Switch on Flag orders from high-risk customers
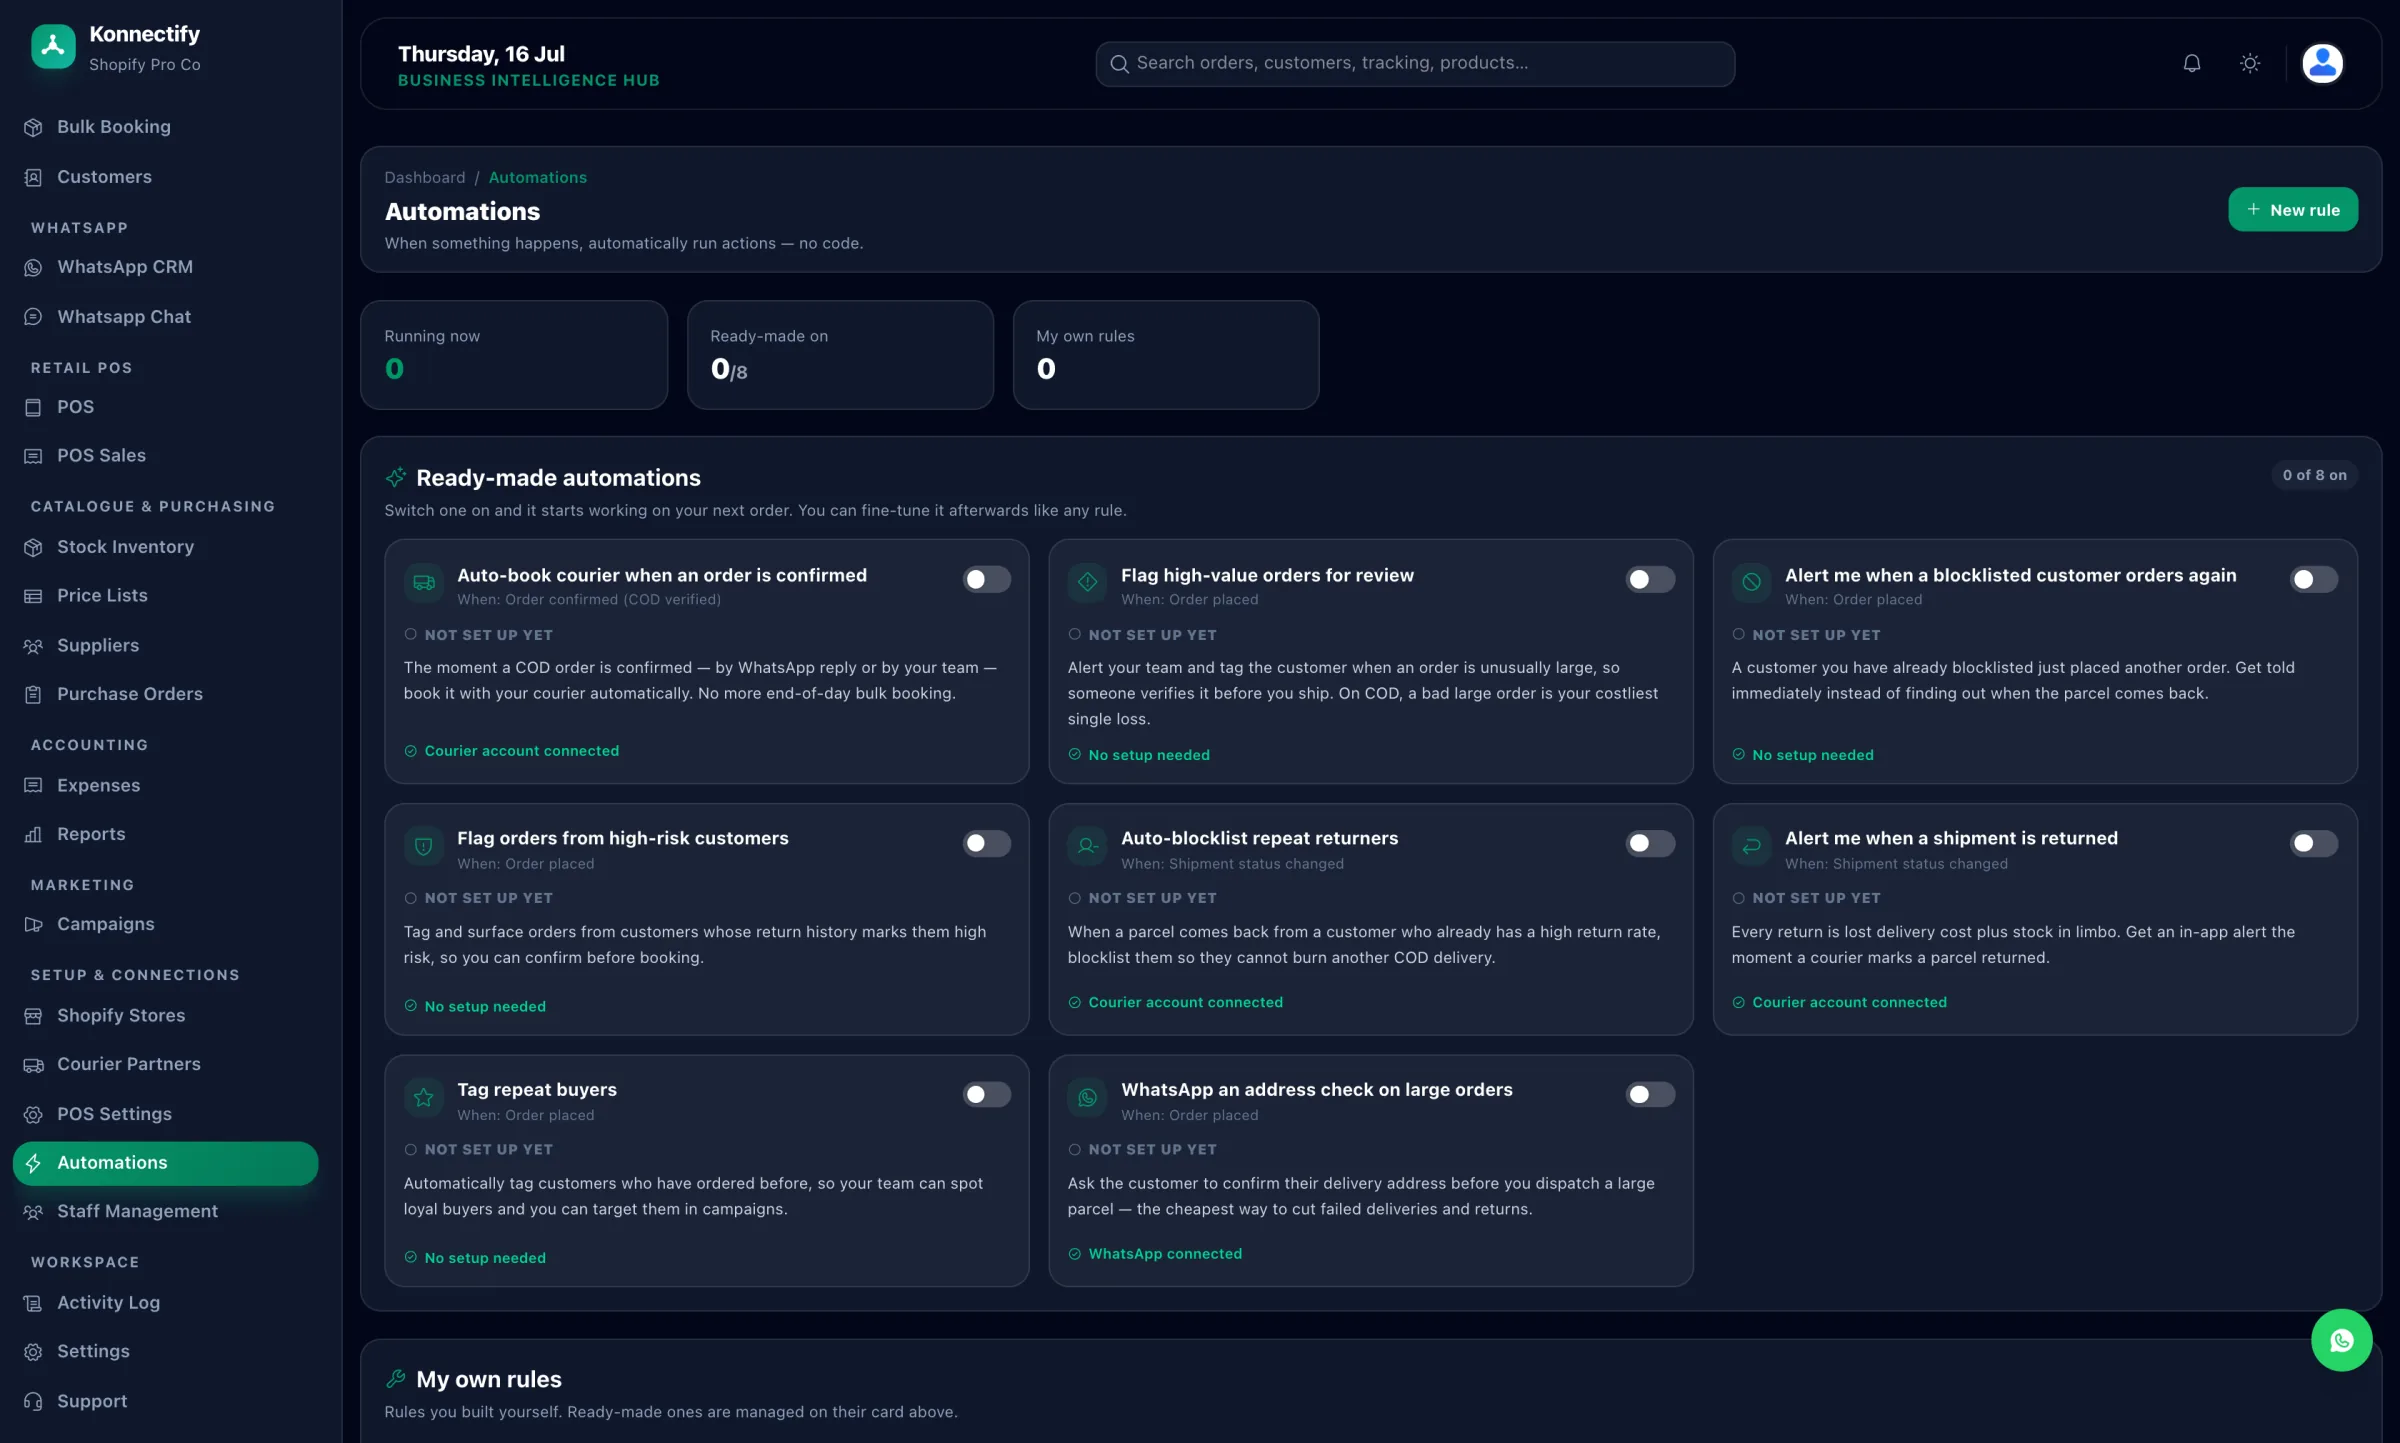The width and height of the screenshot is (2400, 1443). 986,844
